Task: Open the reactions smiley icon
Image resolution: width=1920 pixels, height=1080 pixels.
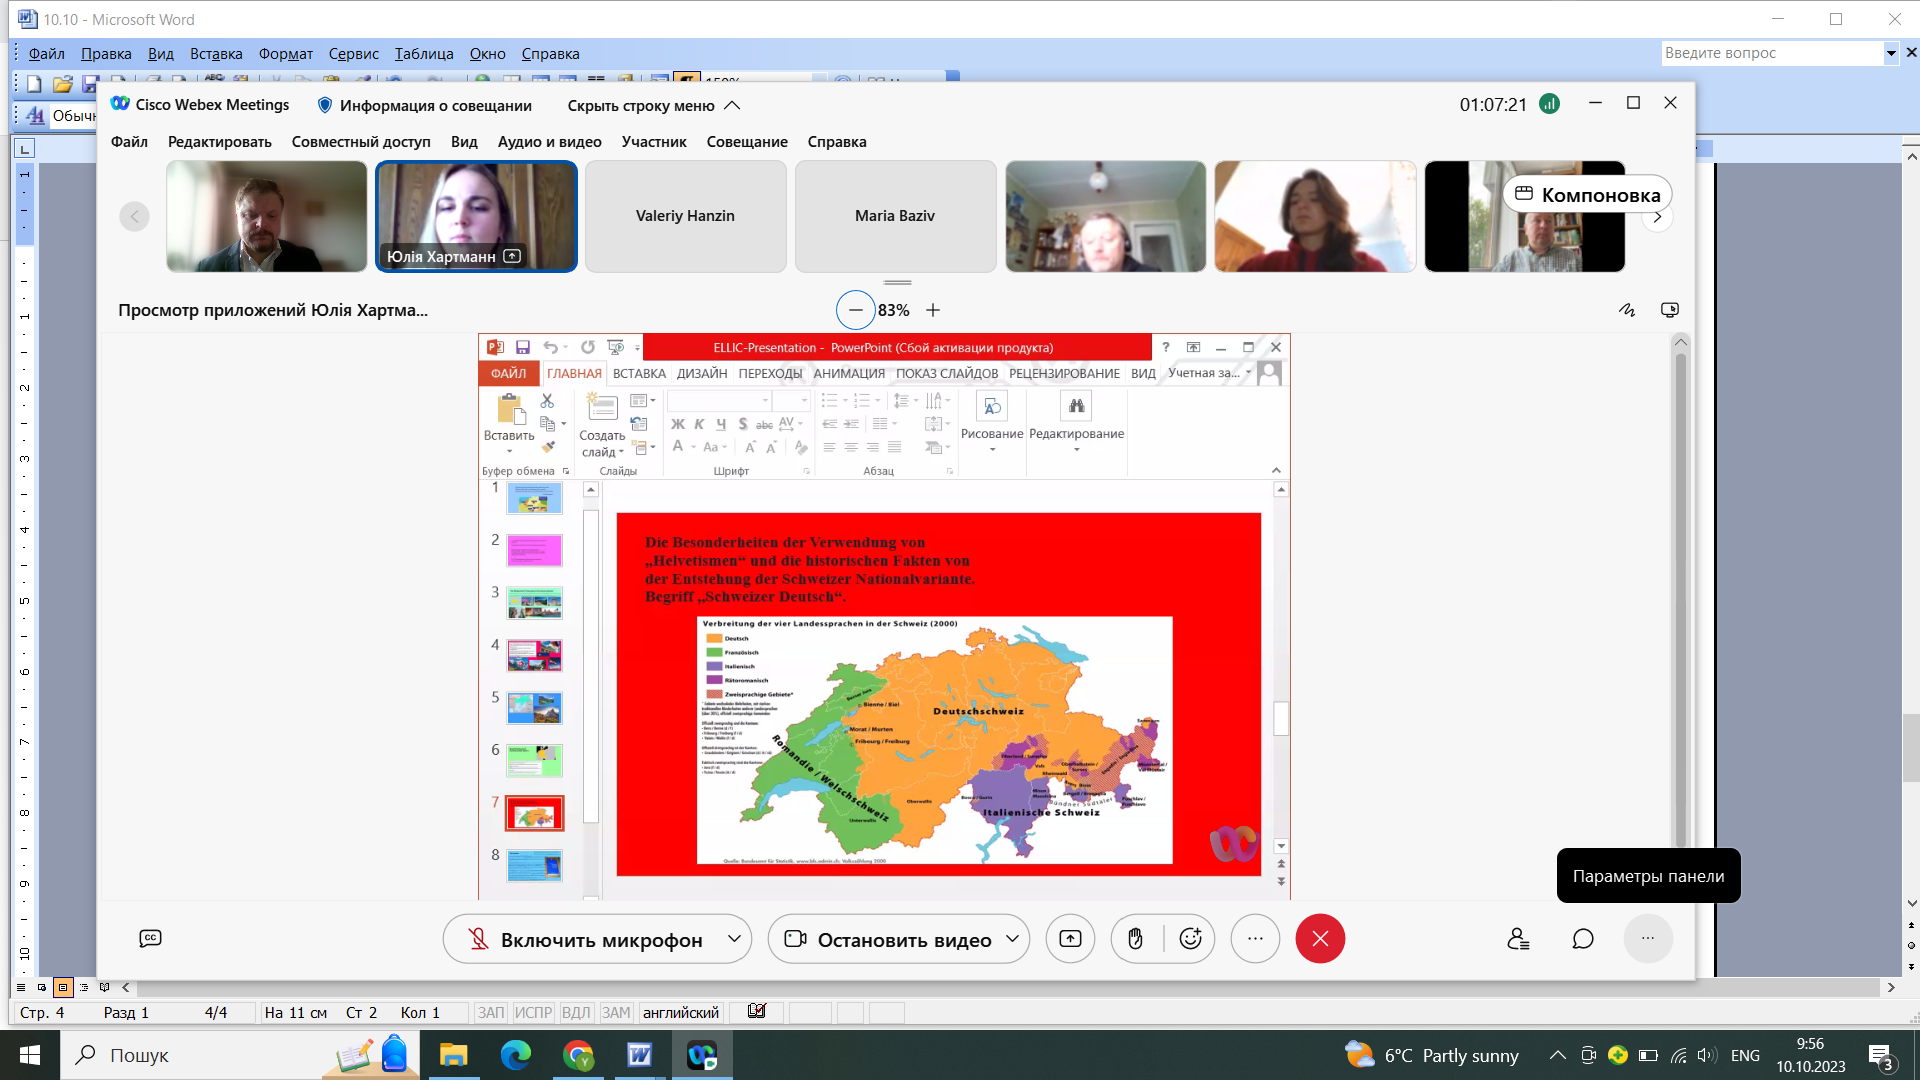Action: pos(1190,939)
